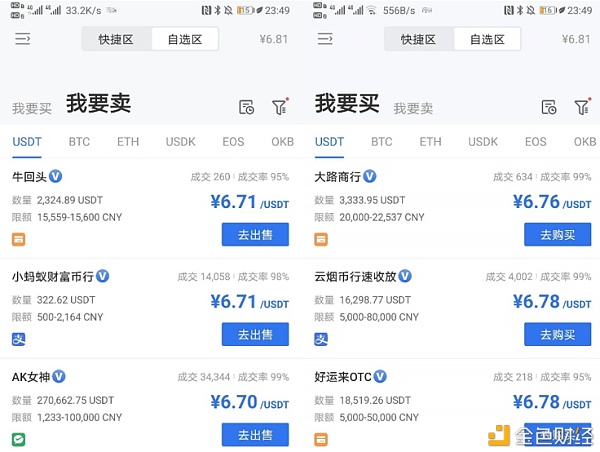The image size is (600, 452).
Task: Select ETH tab in right screen
Action: tap(430, 142)
